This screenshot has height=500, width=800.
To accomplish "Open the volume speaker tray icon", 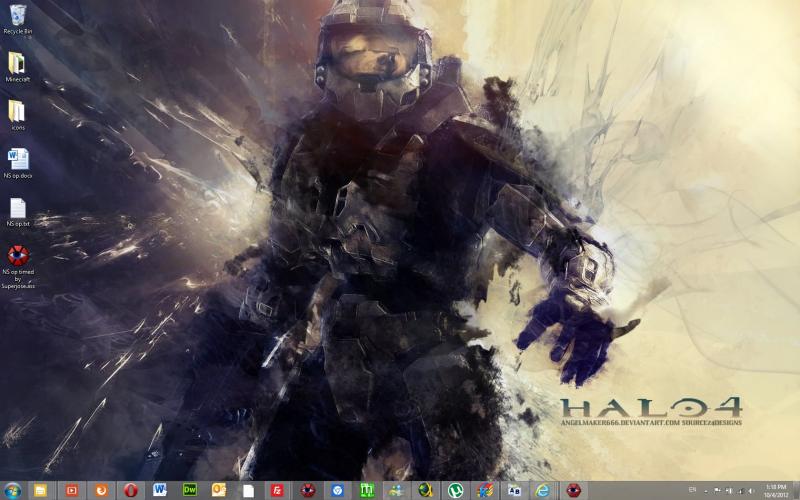I will [x=751, y=491].
